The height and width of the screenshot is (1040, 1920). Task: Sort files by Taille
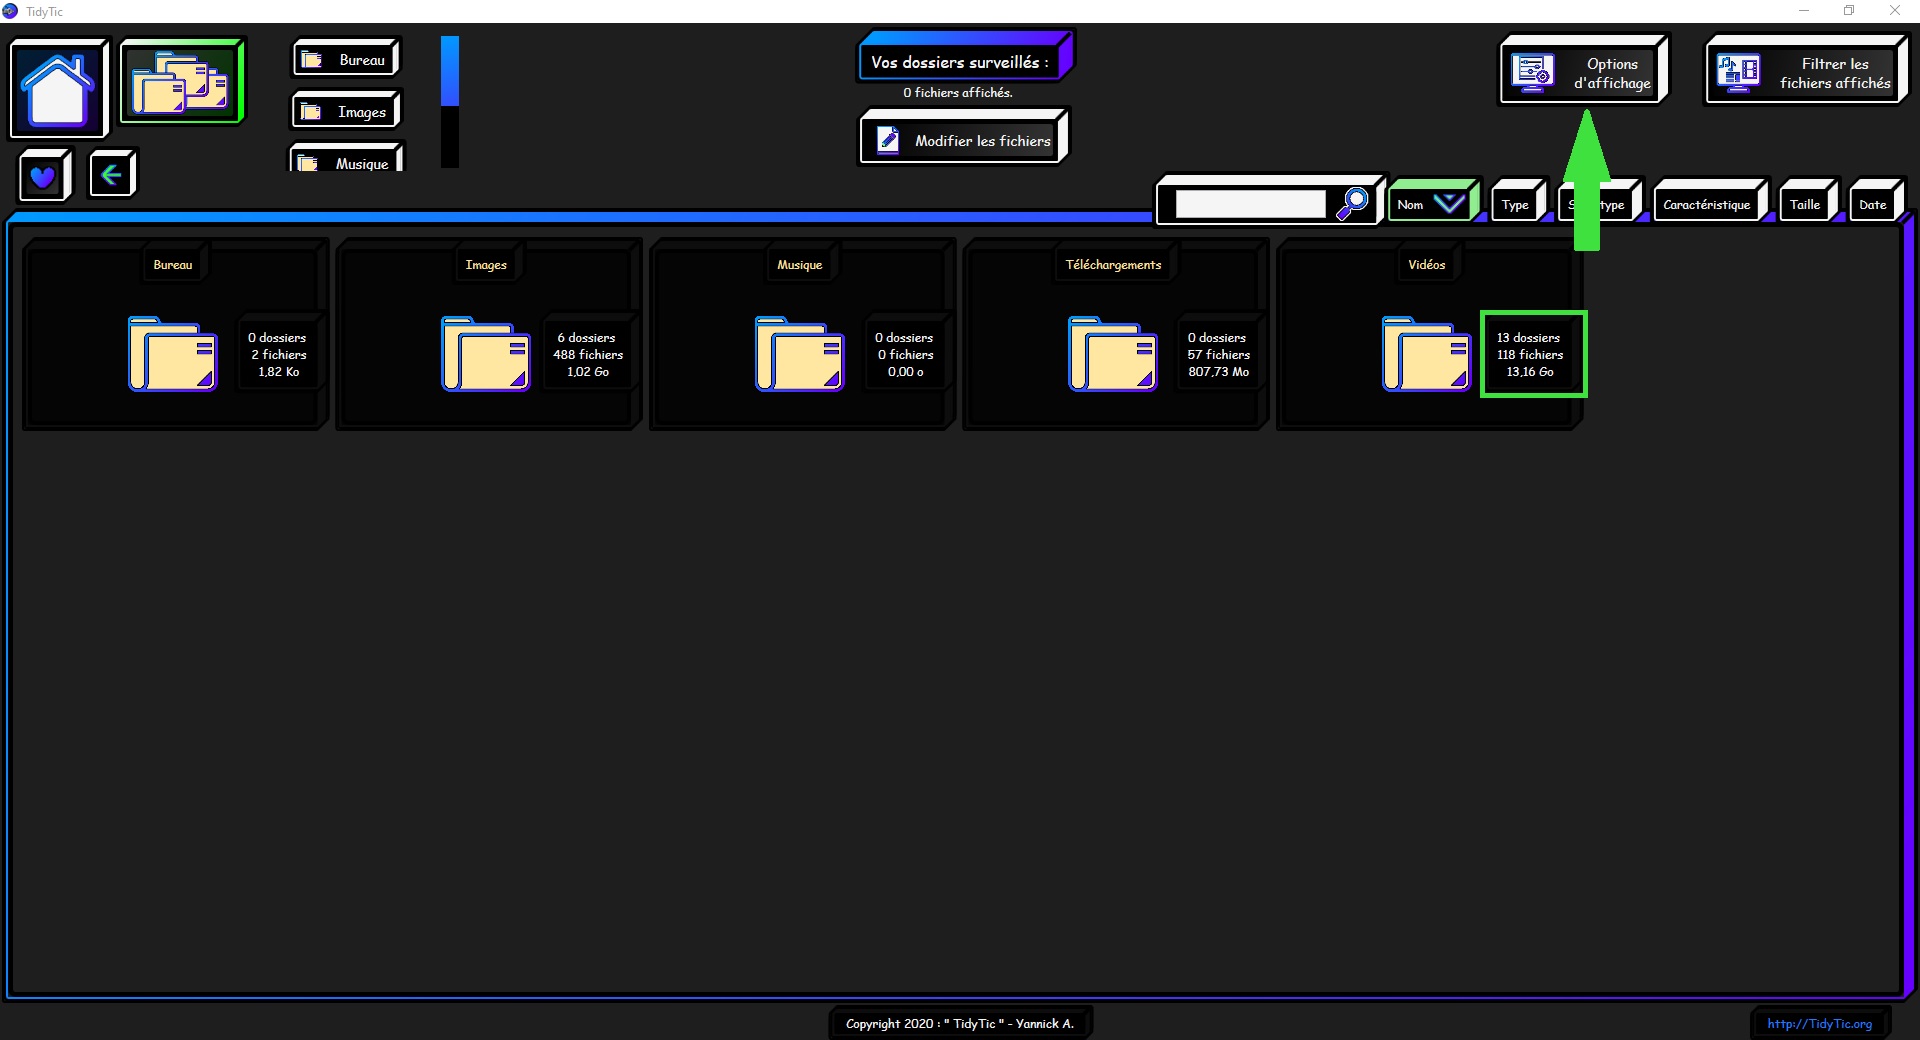1805,204
